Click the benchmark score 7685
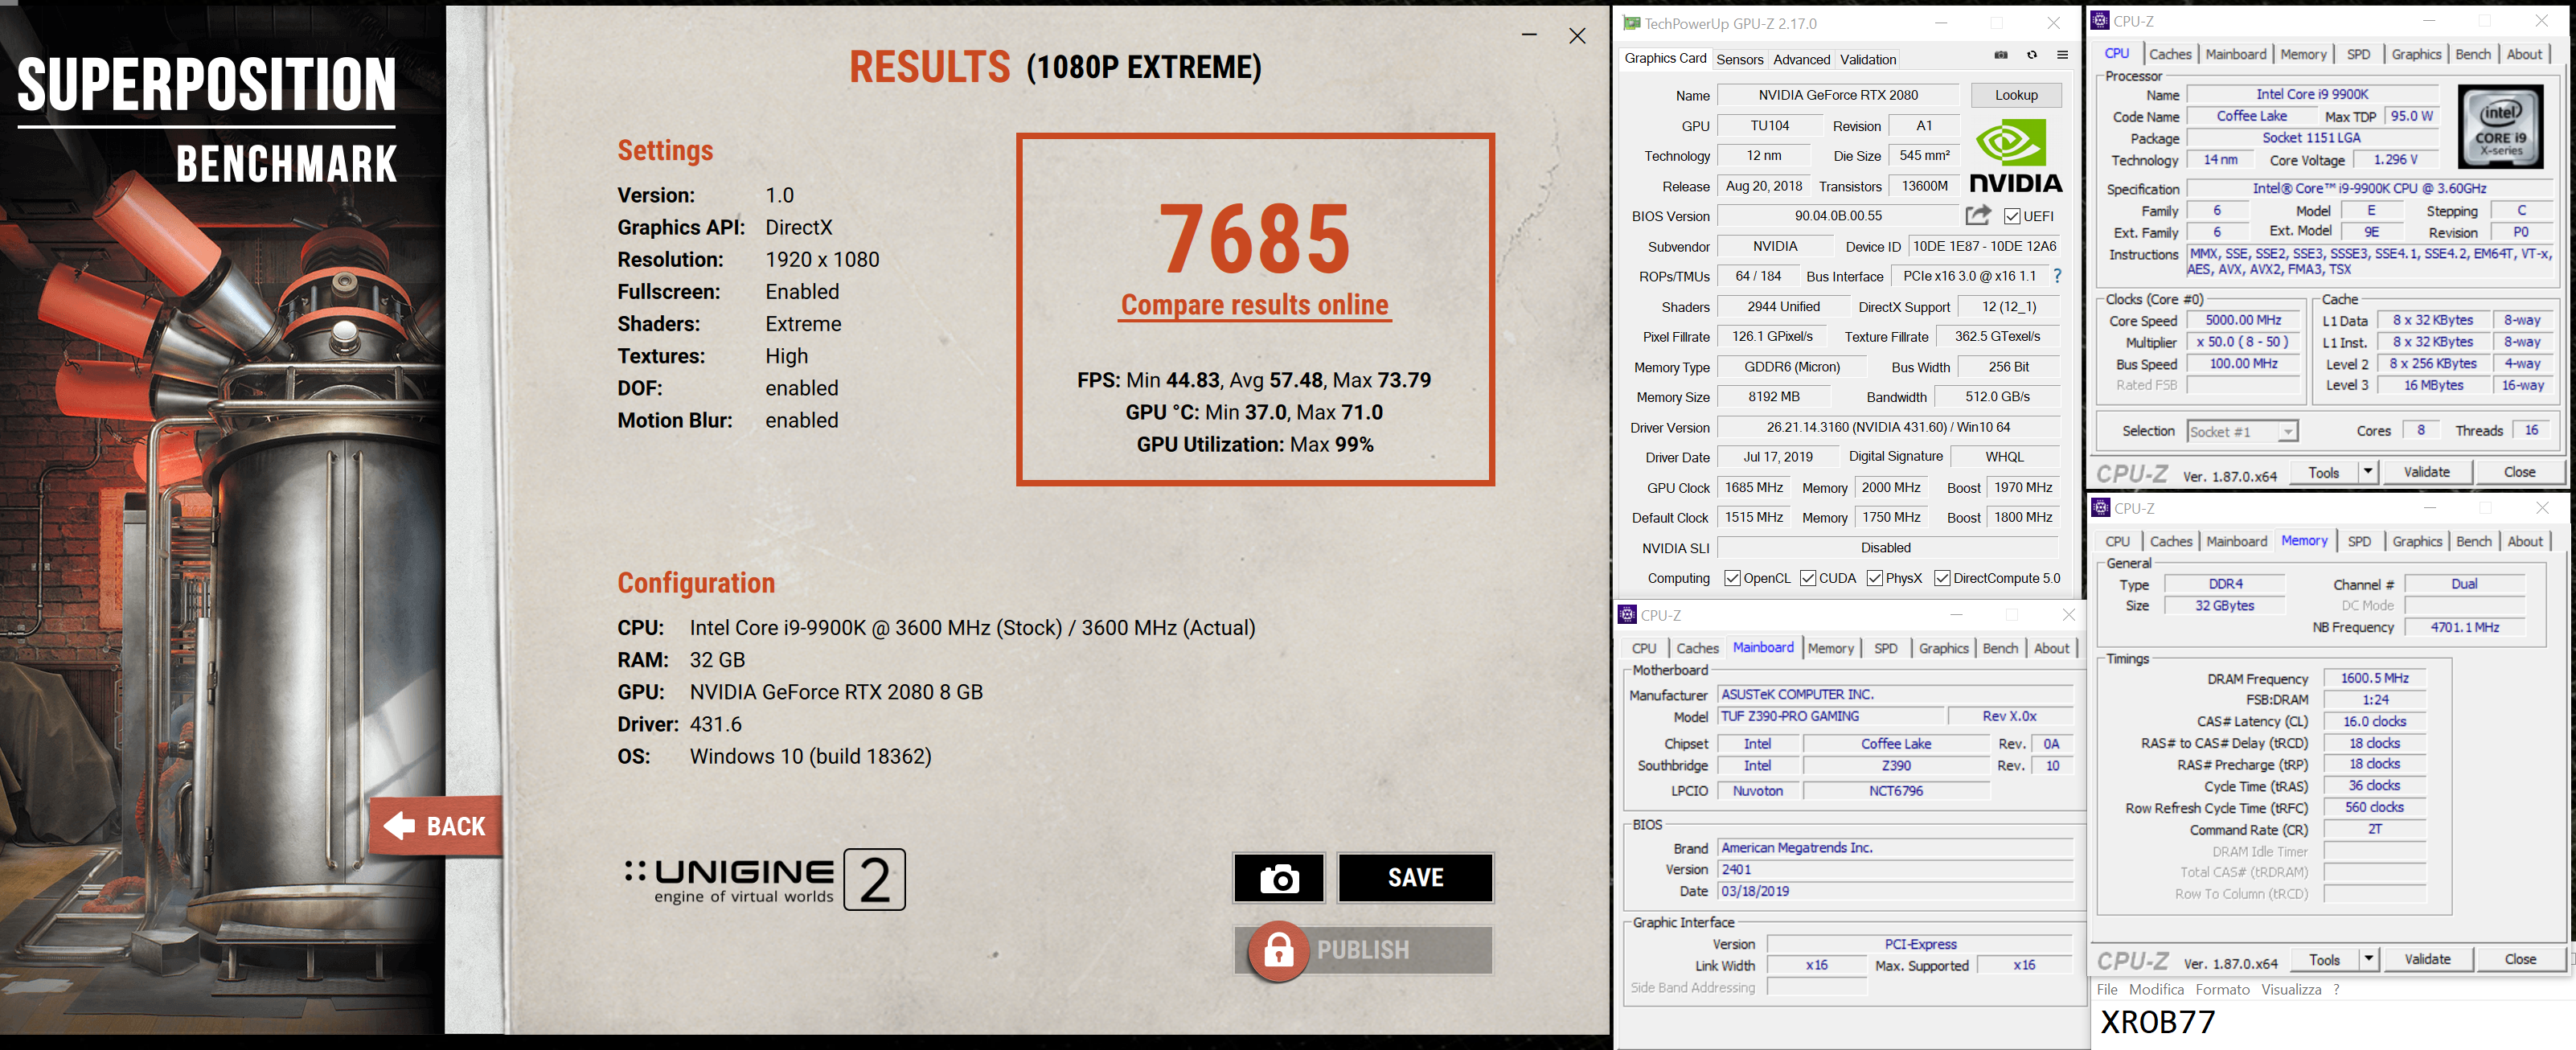 click(x=1255, y=240)
